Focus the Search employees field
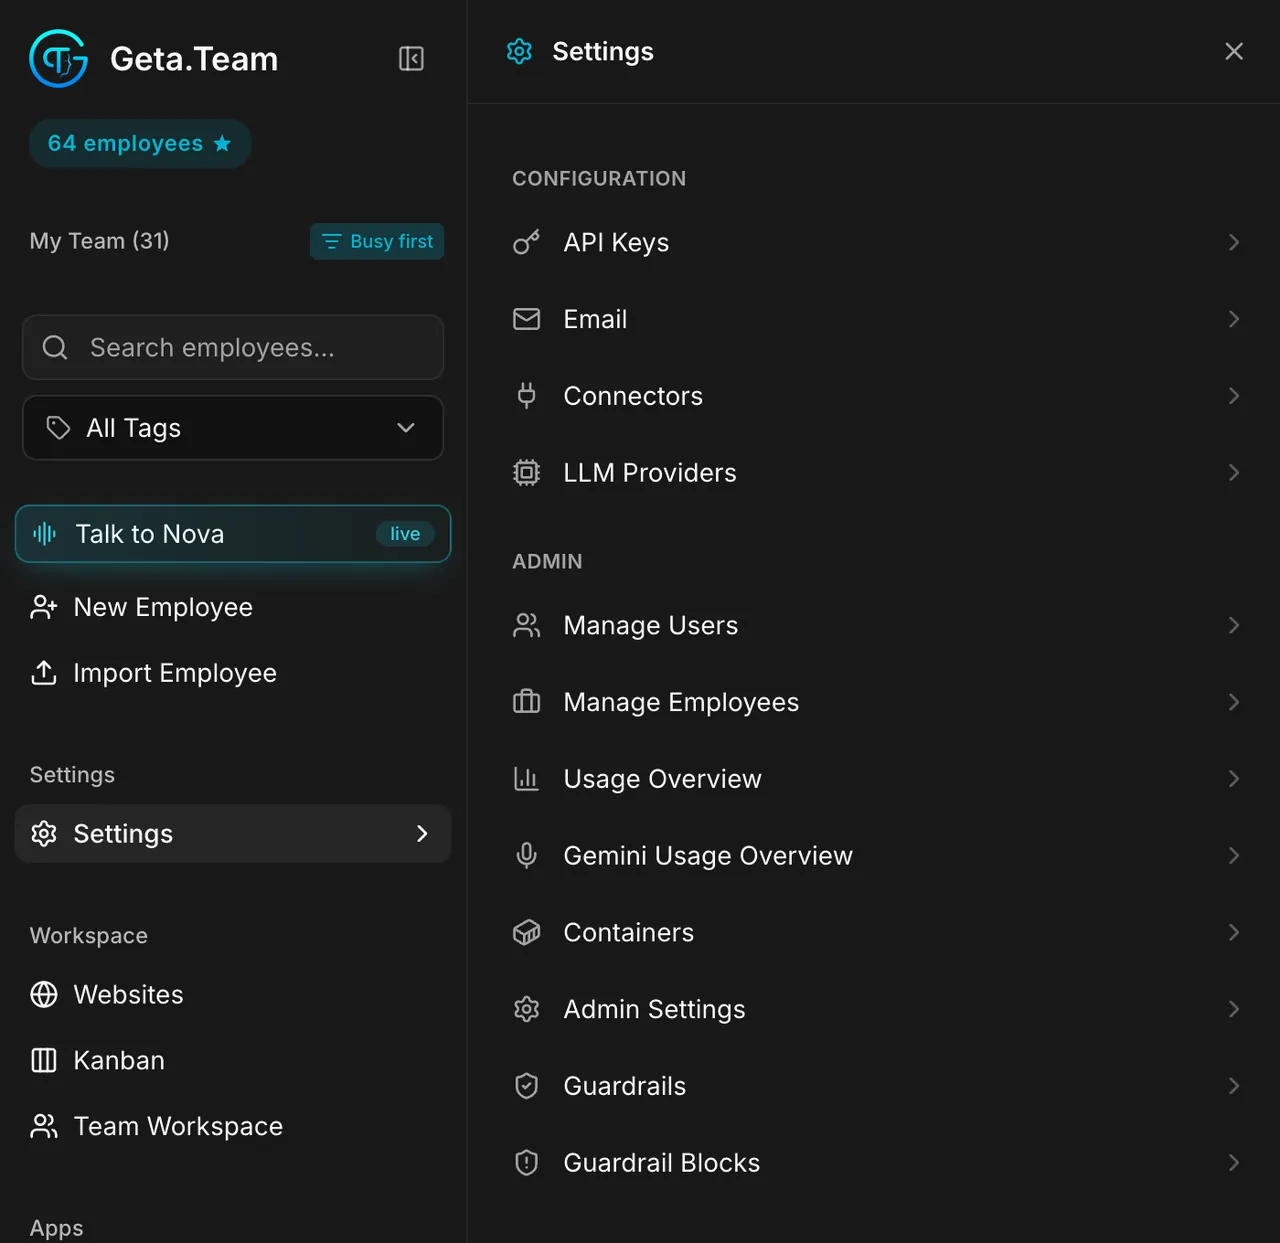The height and width of the screenshot is (1243, 1280). click(233, 347)
